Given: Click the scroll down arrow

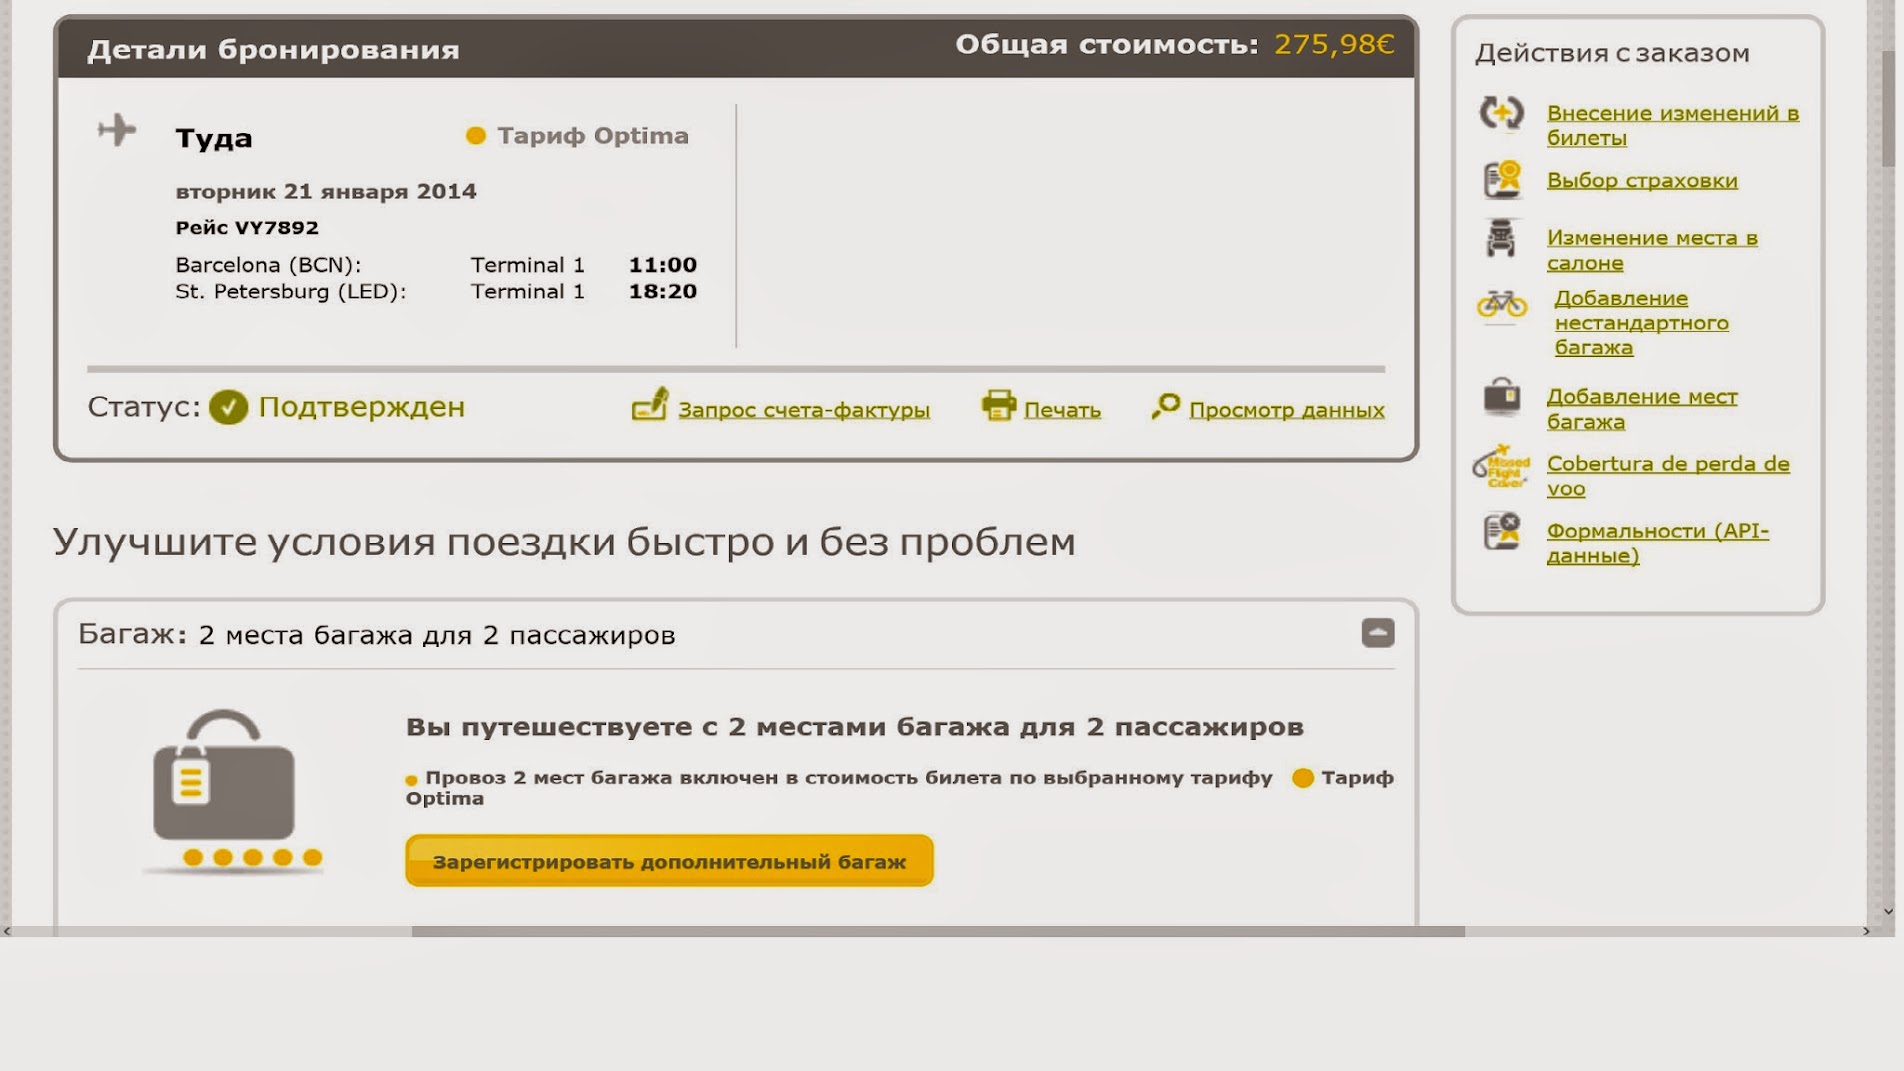Looking at the screenshot, I should pos(1887,911).
